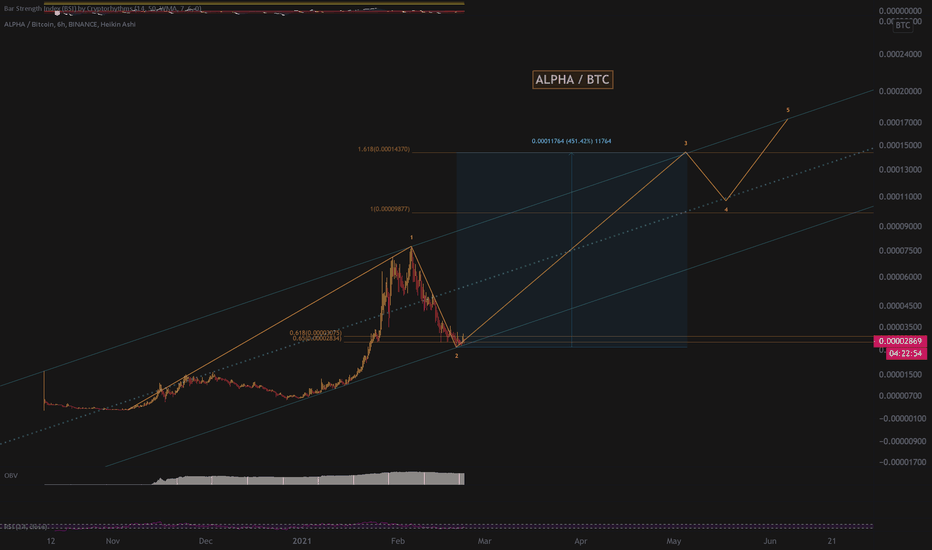
Task: Click 0.00007500 on the price axis
Action: tap(900, 250)
